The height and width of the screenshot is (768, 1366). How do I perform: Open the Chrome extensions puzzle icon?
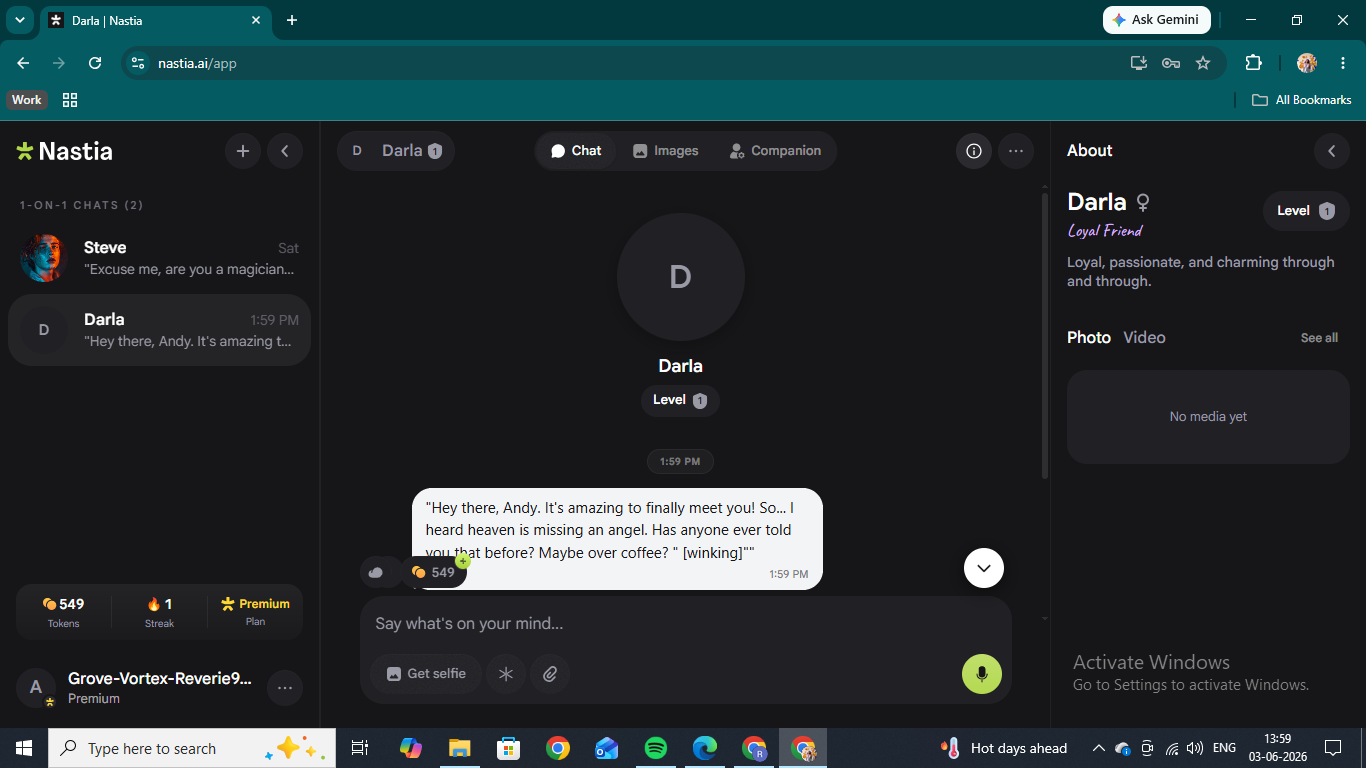point(1253,63)
